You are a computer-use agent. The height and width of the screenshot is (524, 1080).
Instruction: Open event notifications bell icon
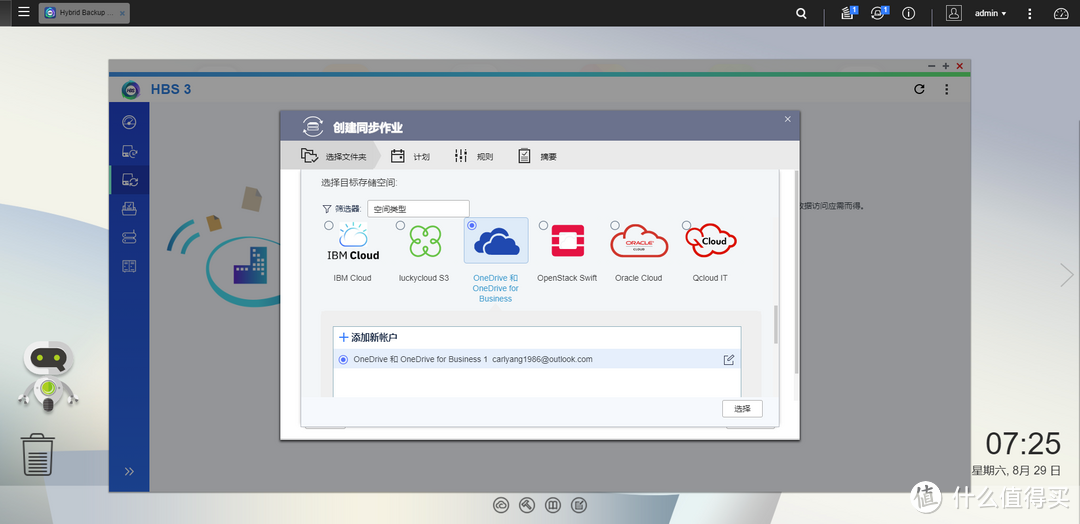878,13
